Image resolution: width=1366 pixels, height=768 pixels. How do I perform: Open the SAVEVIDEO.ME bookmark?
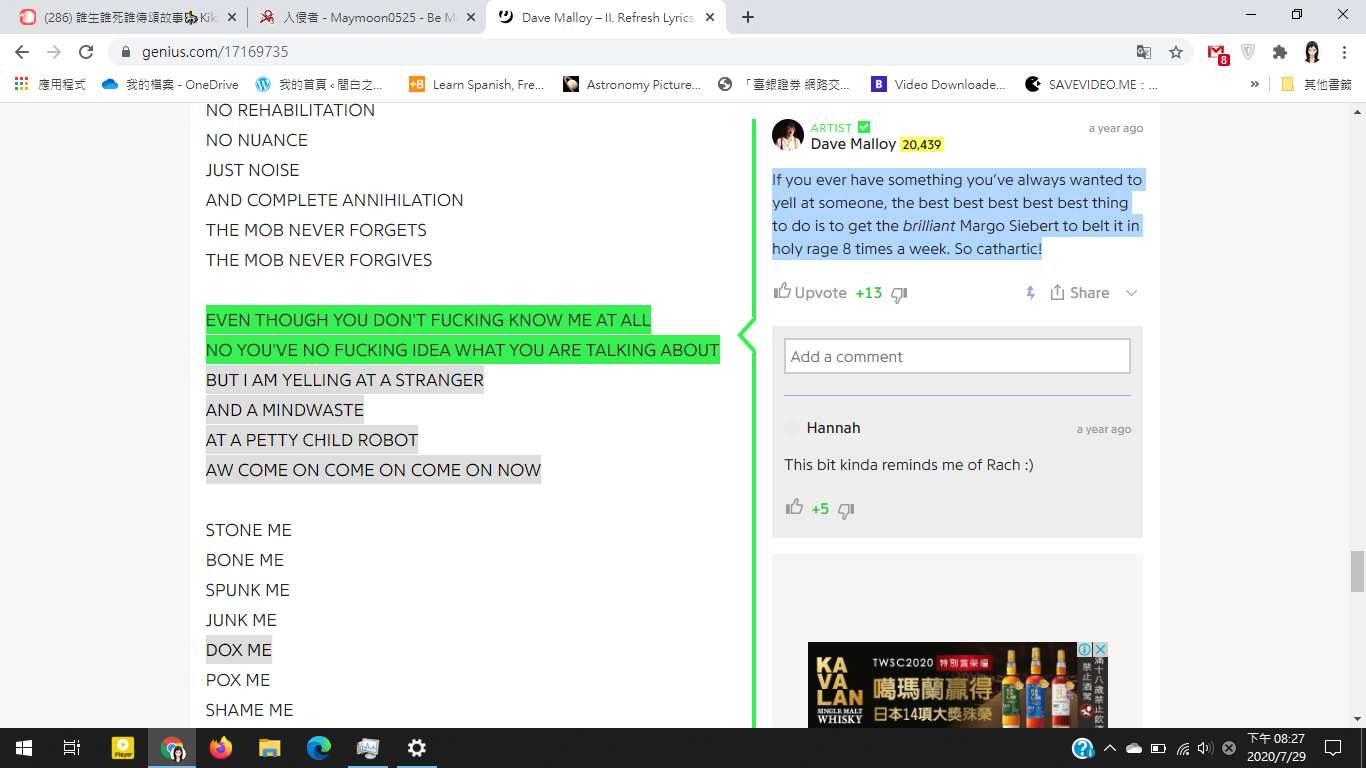(x=1091, y=85)
